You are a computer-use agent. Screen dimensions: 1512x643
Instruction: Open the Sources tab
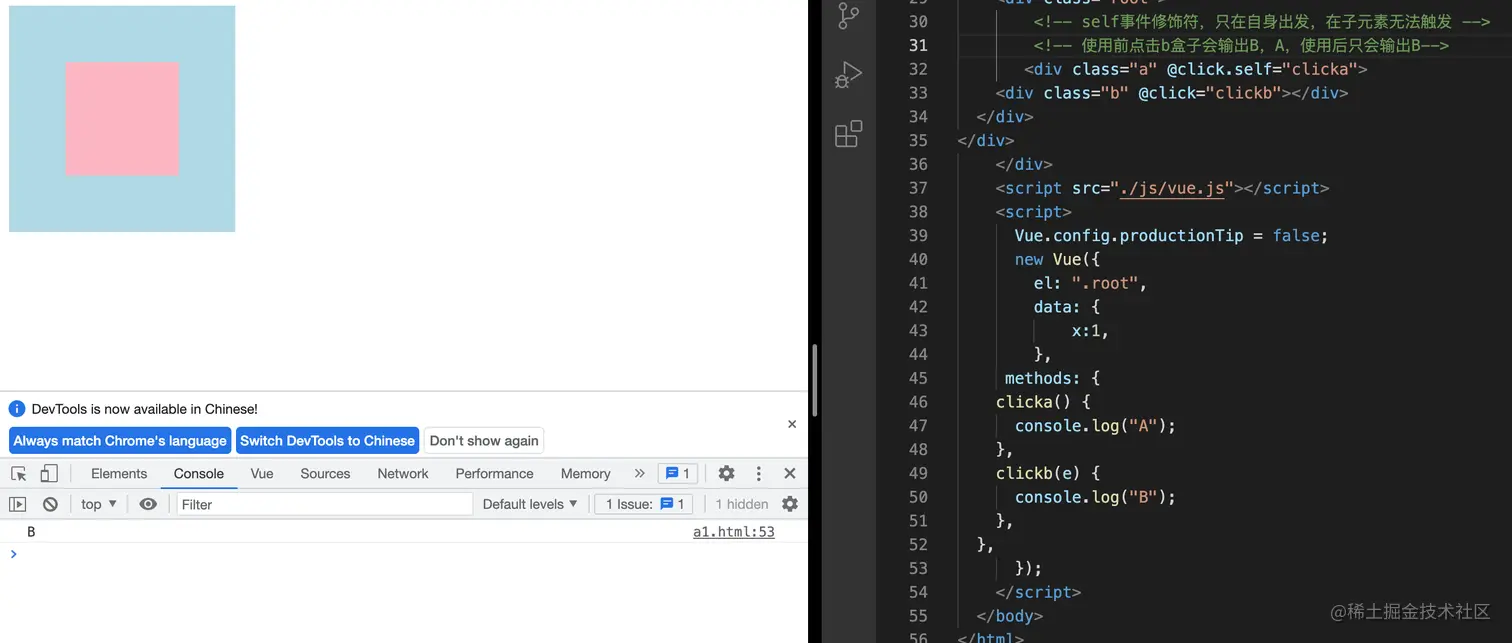tap(325, 474)
